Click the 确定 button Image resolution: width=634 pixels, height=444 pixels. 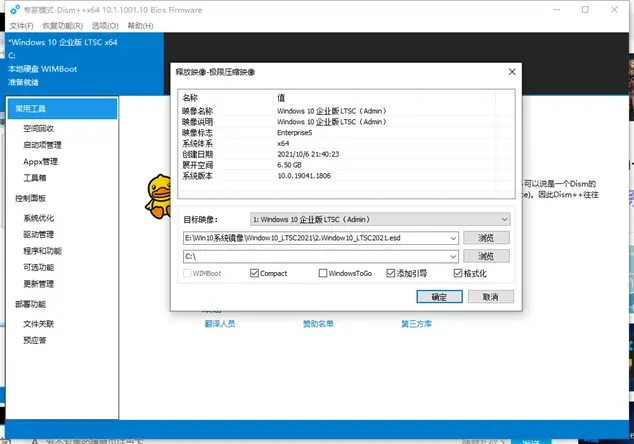point(439,297)
